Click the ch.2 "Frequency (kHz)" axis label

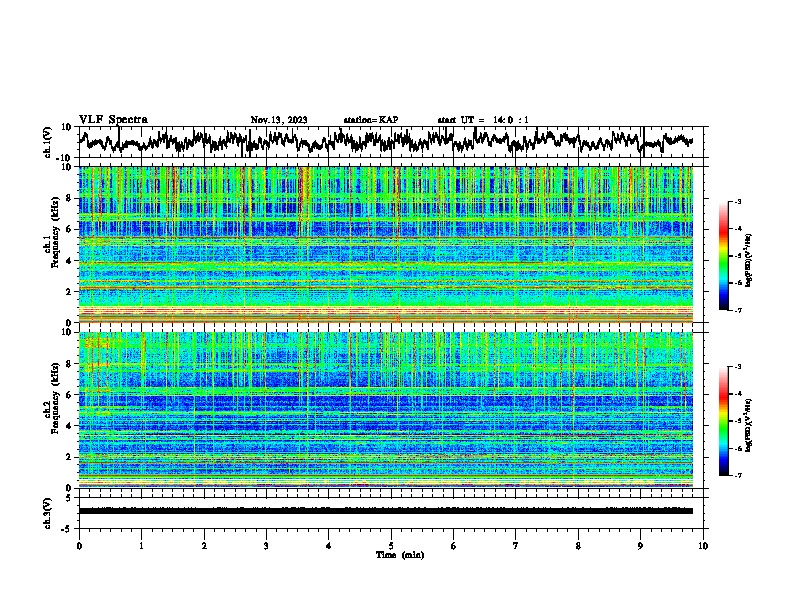coord(54,398)
